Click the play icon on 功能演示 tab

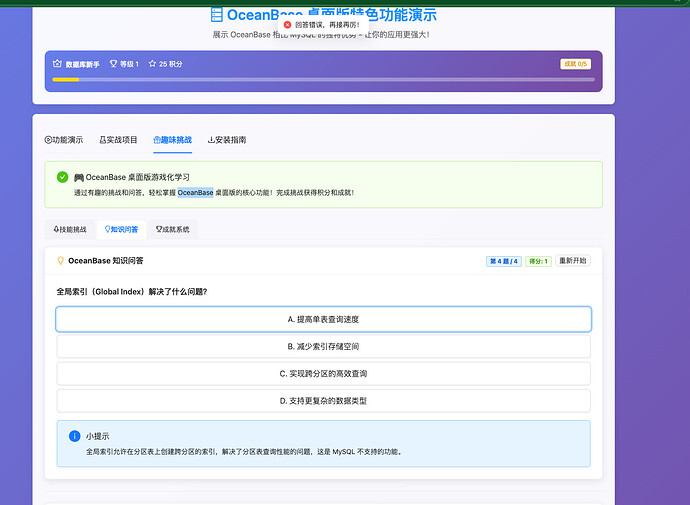(x=48, y=140)
